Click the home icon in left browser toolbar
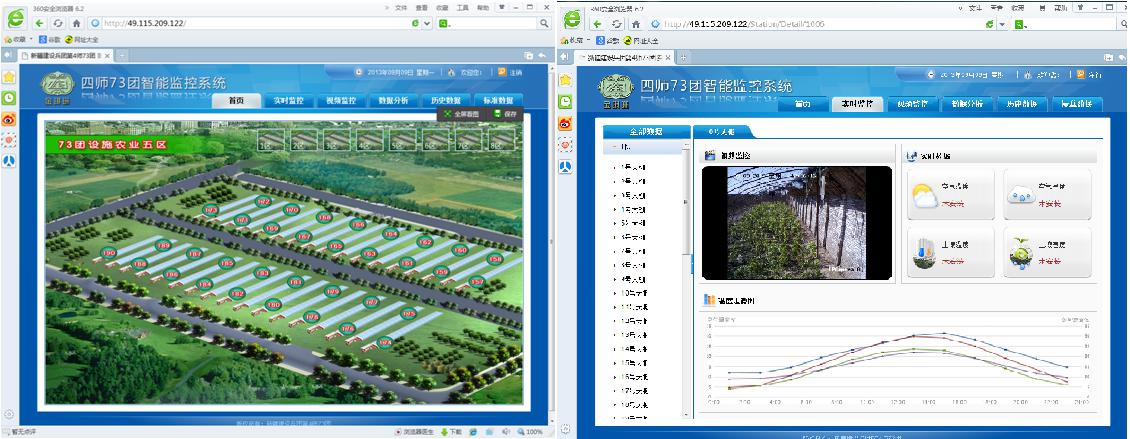The width and height of the screenshot is (1130, 439). (x=77, y=22)
